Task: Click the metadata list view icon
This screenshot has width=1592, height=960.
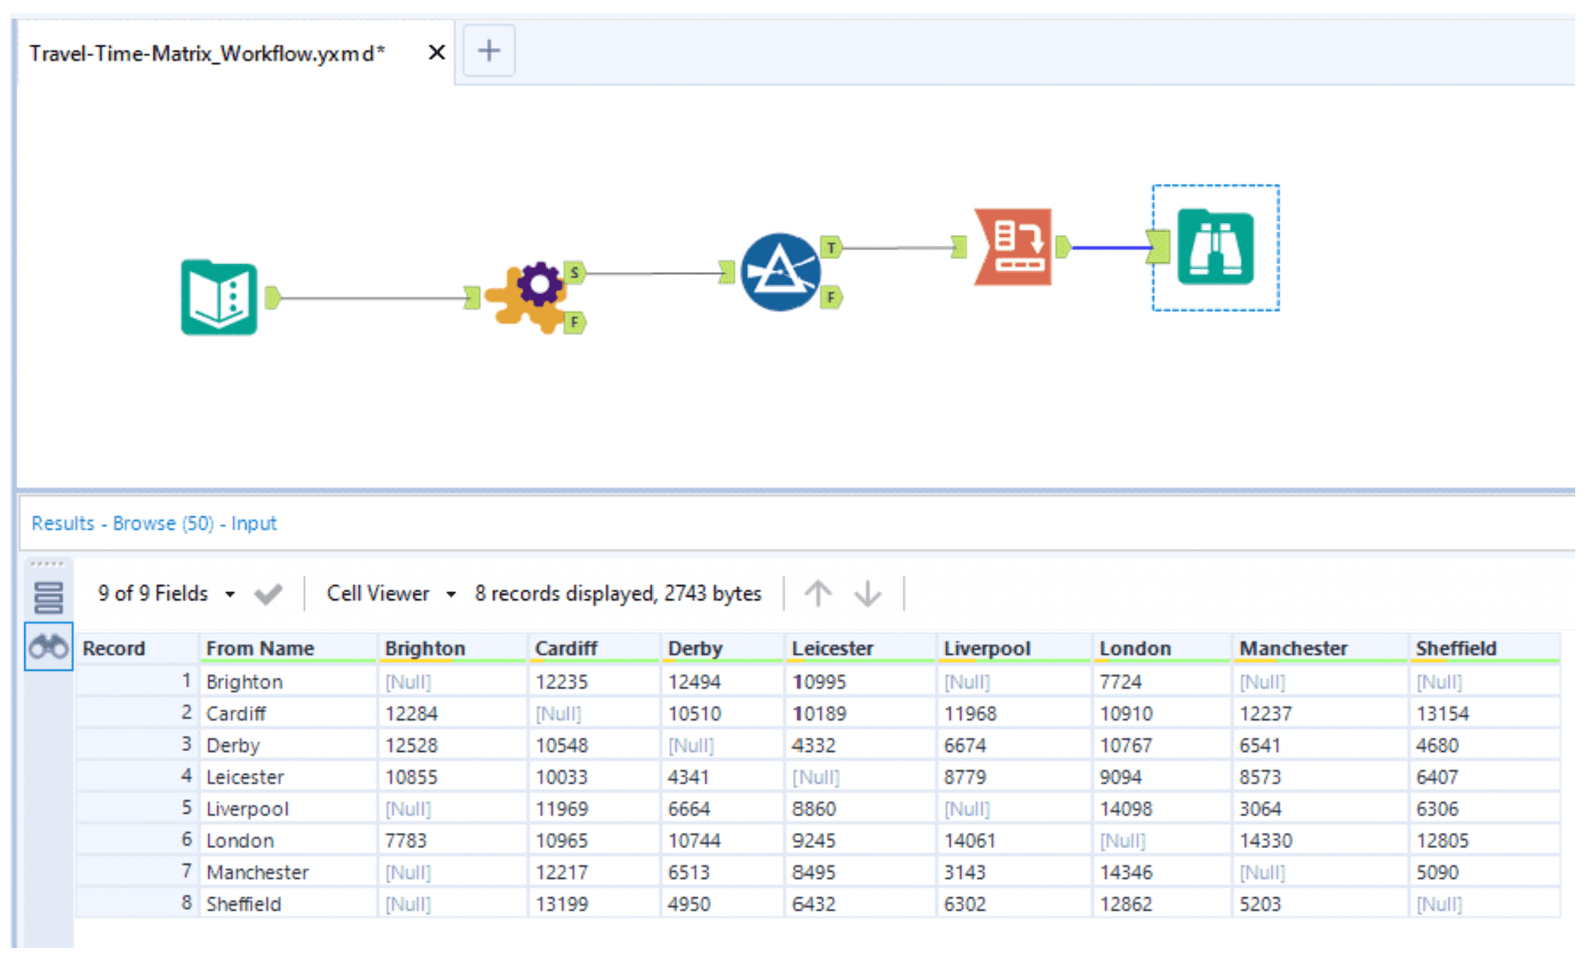Action: click(x=48, y=597)
